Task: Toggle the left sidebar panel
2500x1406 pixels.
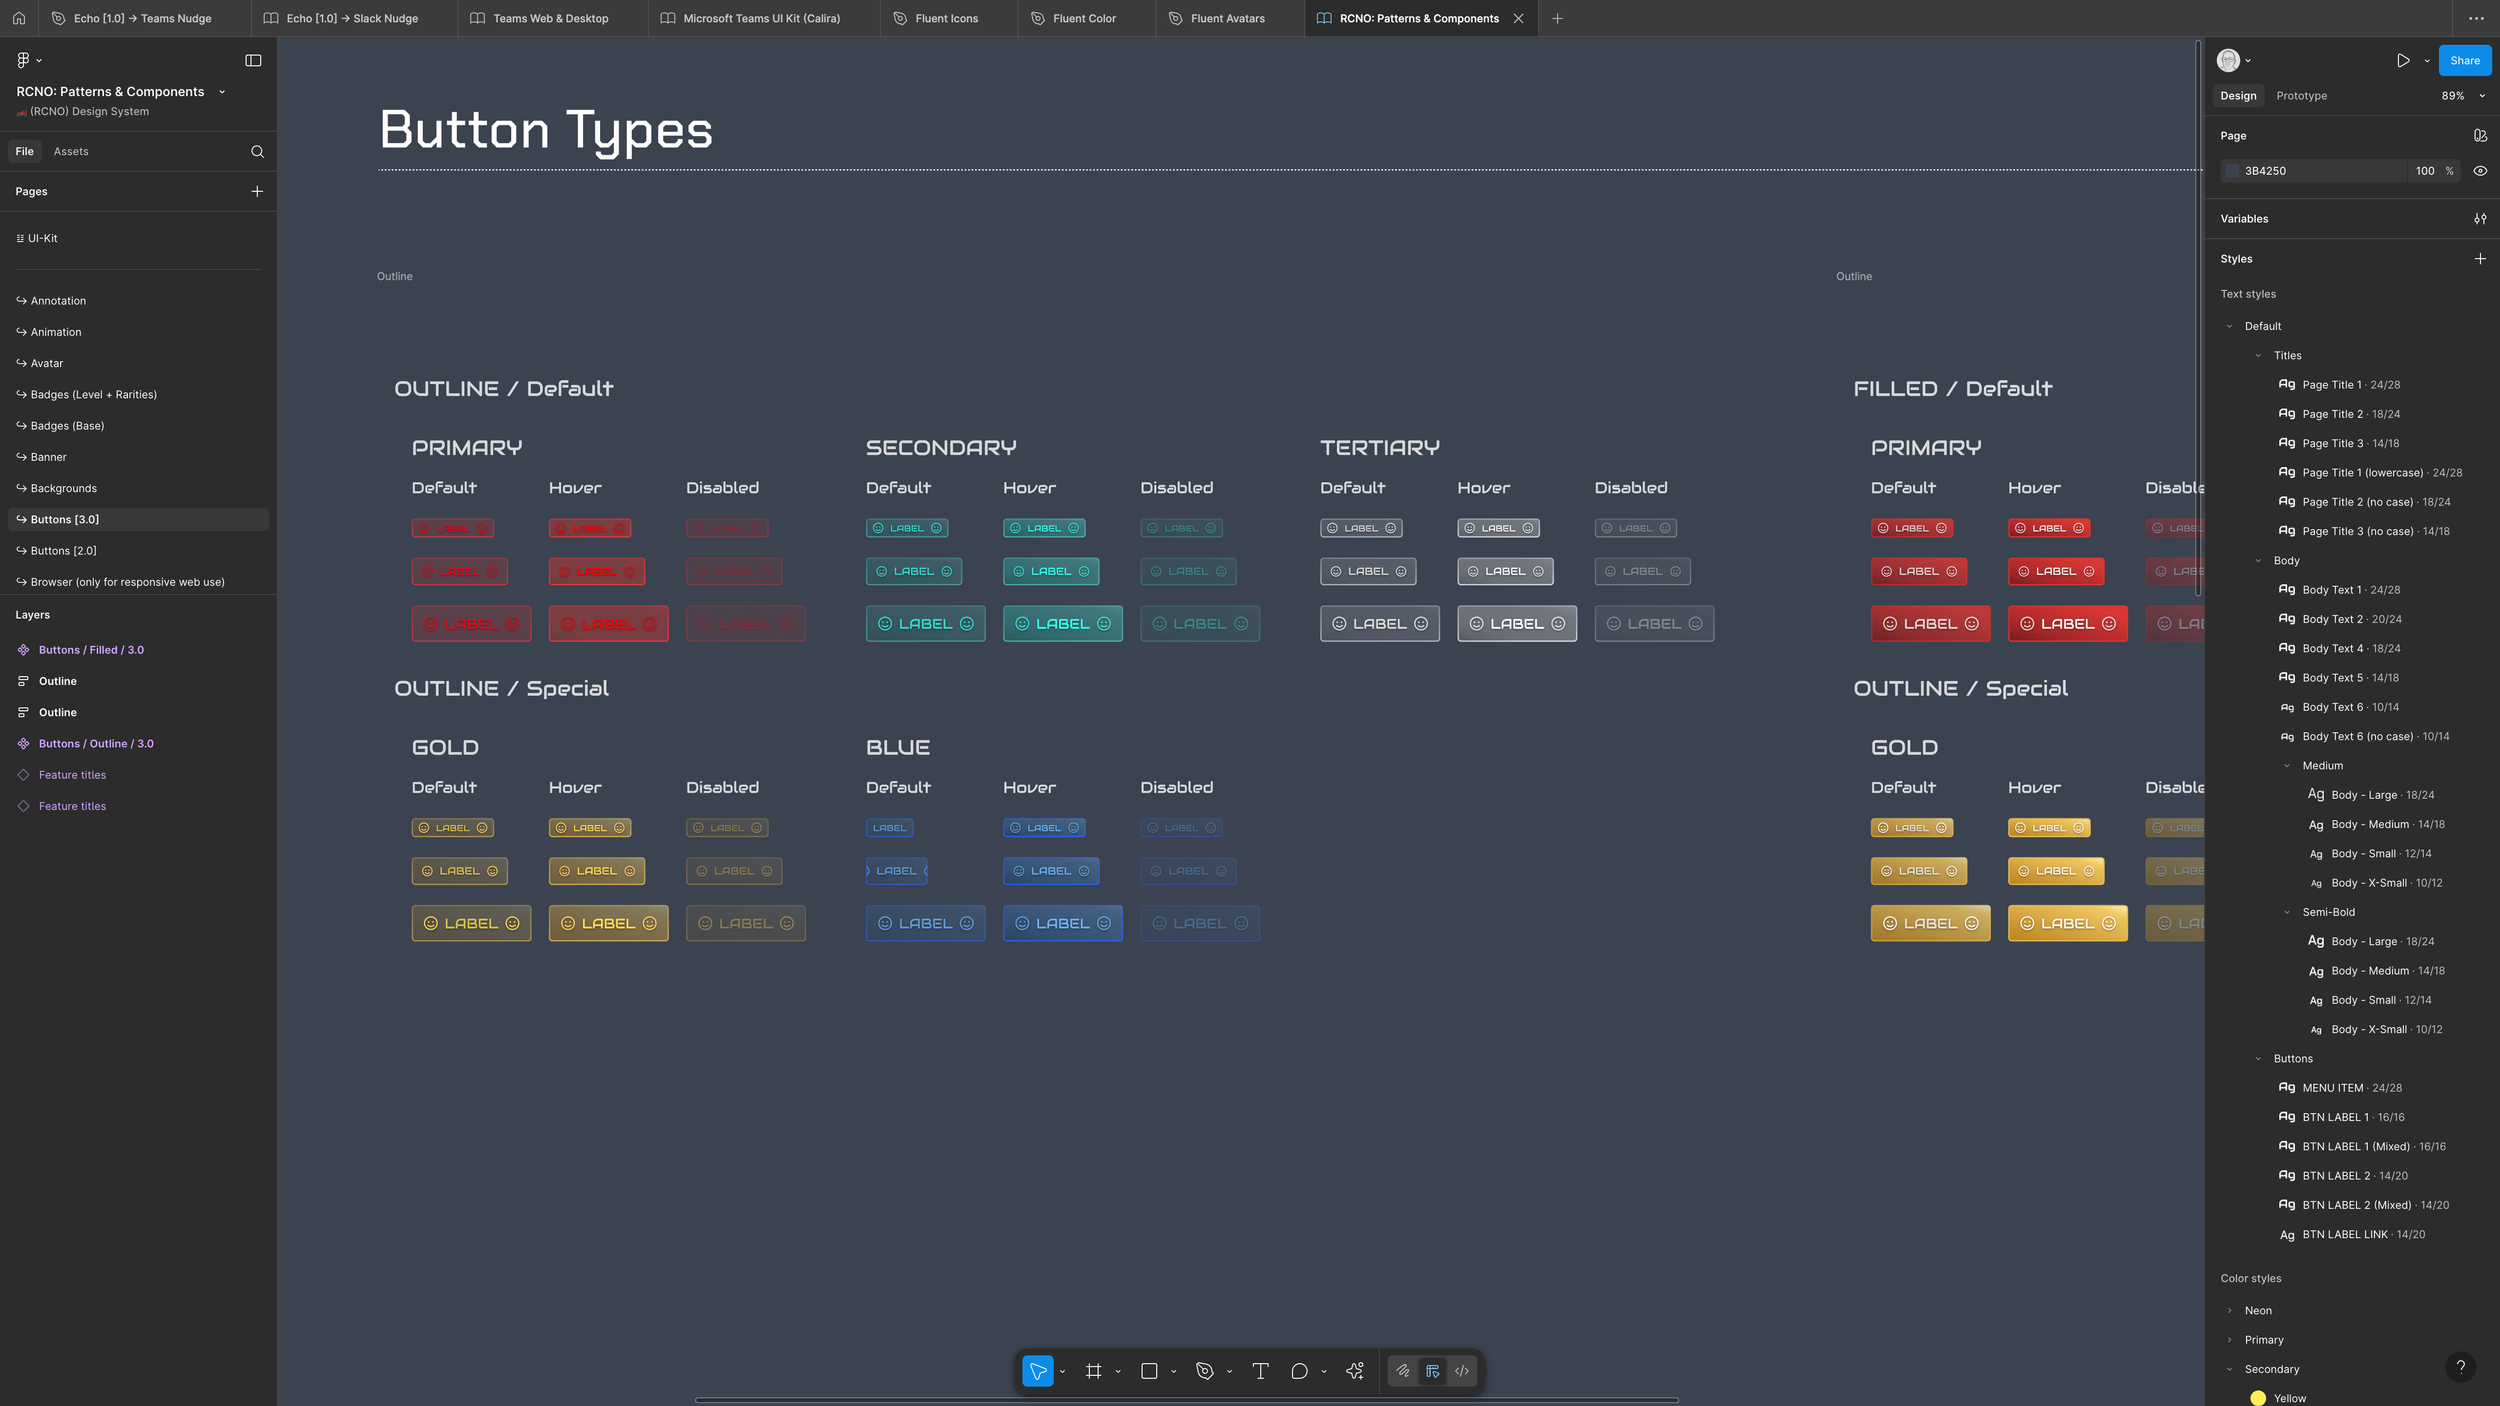Action: tap(253, 61)
